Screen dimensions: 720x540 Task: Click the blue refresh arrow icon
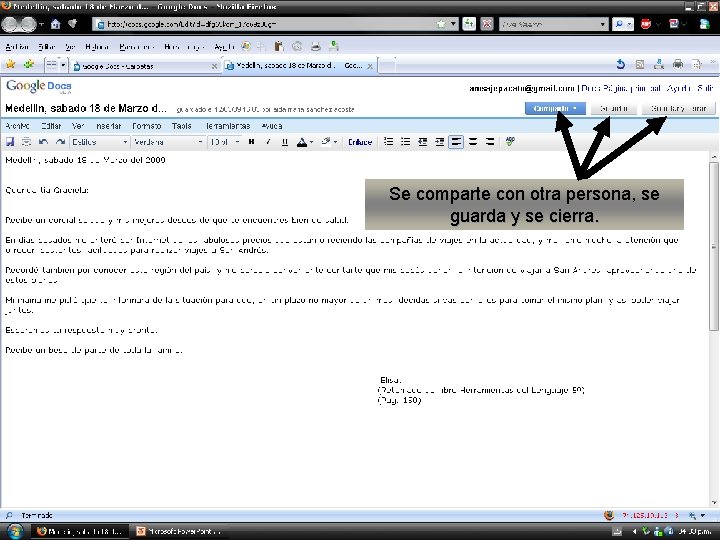coord(621,65)
